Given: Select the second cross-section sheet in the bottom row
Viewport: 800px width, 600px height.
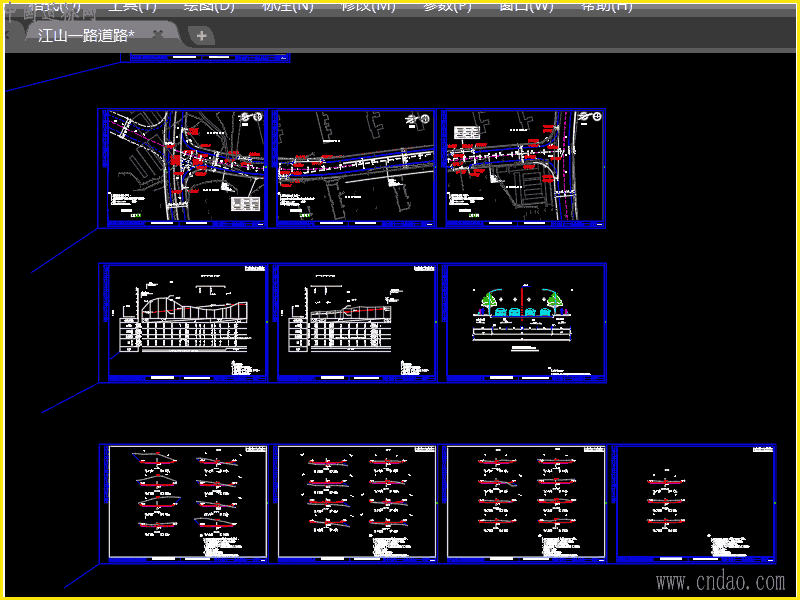Looking at the screenshot, I should point(353,504).
